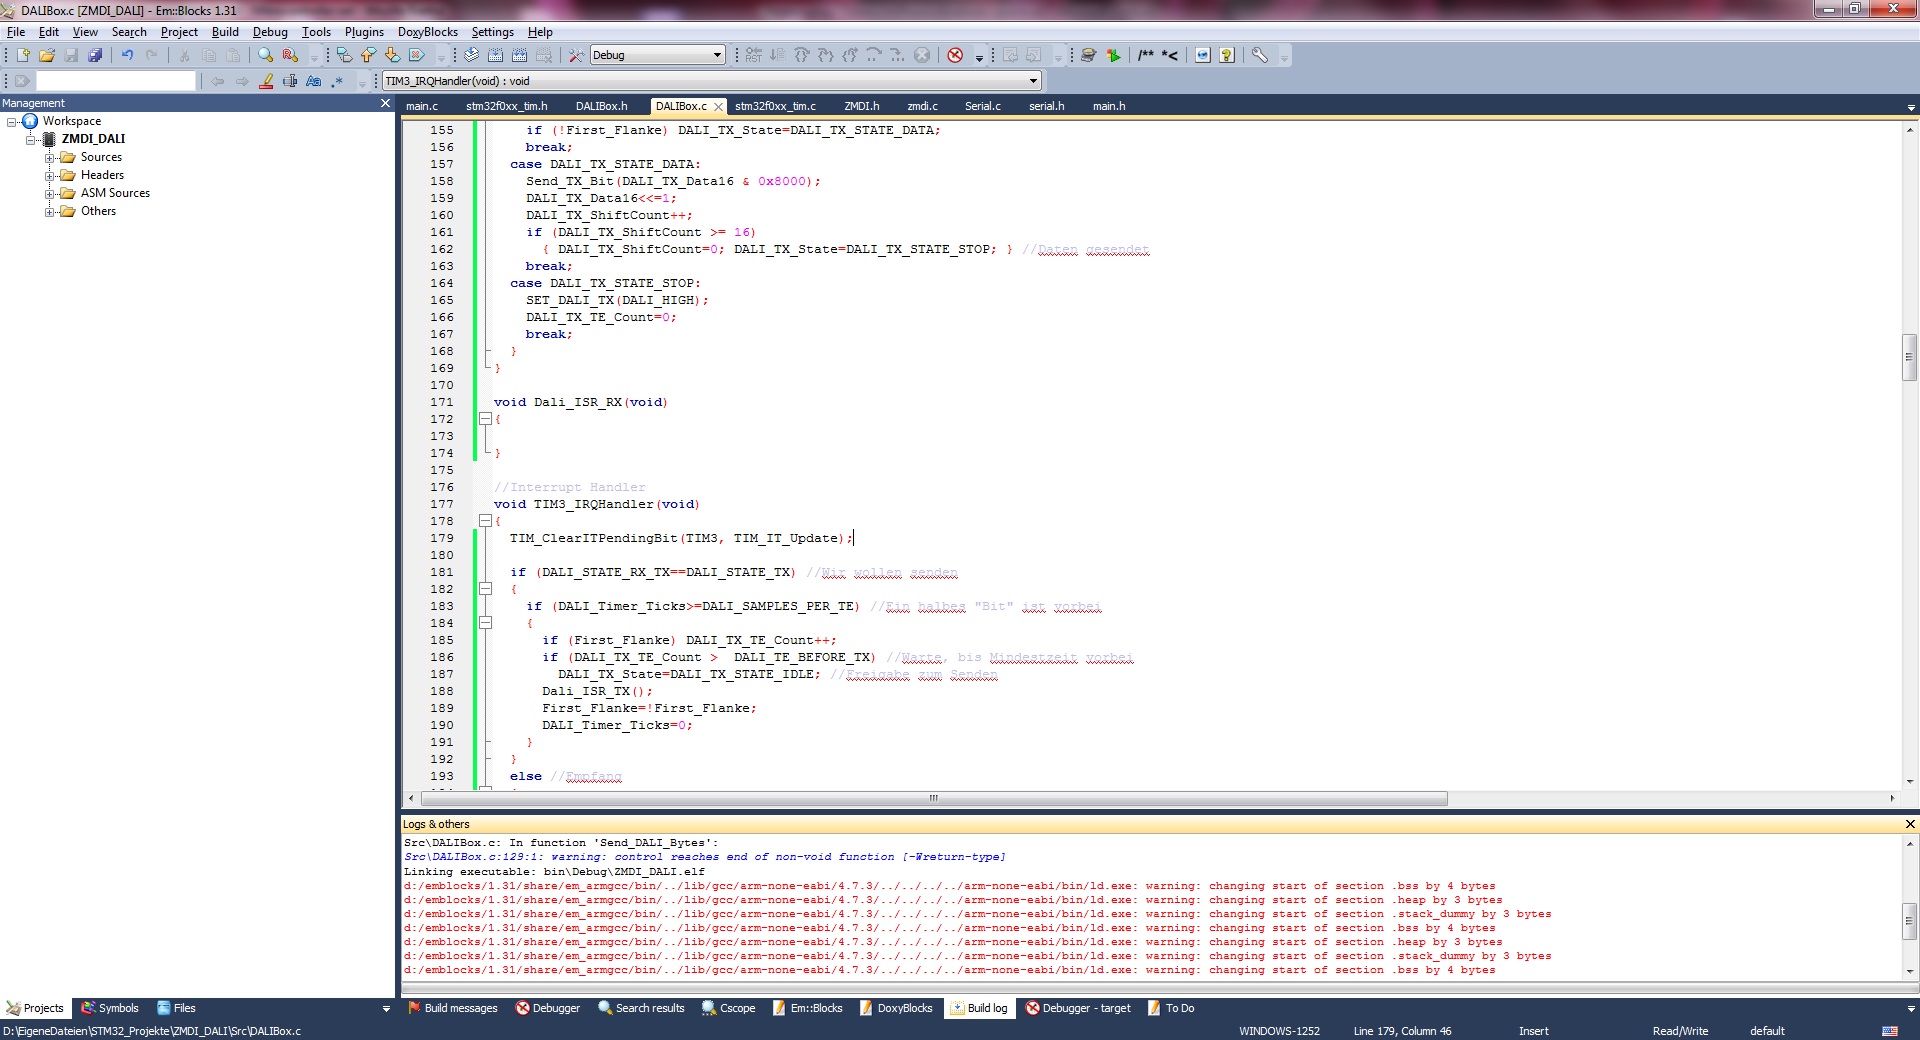
Task: Click the Find magnifier icon
Action: pyautogui.click(x=265, y=55)
